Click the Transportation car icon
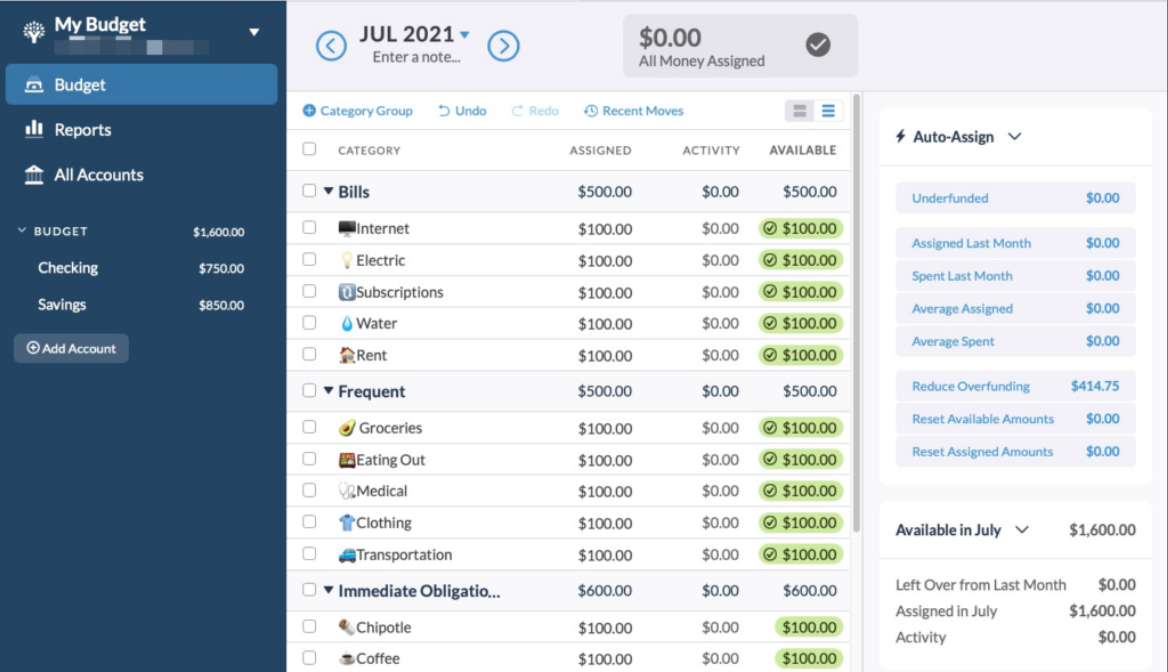 click(346, 554)
